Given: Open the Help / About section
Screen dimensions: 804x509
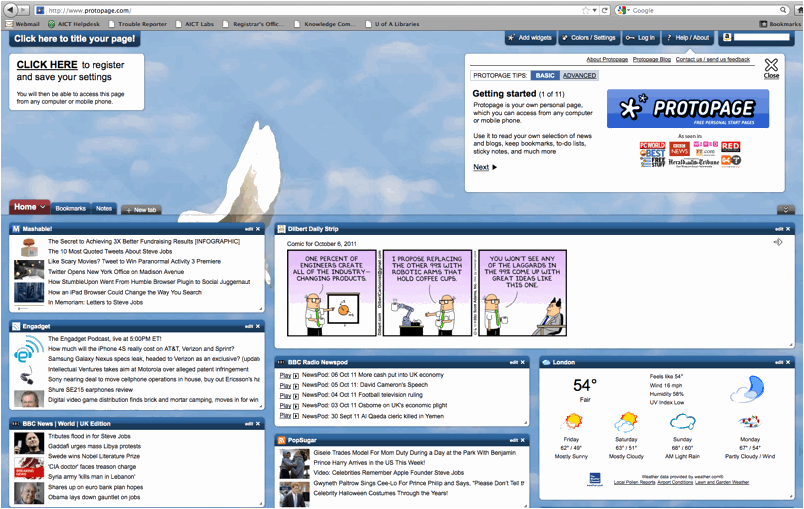Looking at the screenshot, I should point(686,38).
